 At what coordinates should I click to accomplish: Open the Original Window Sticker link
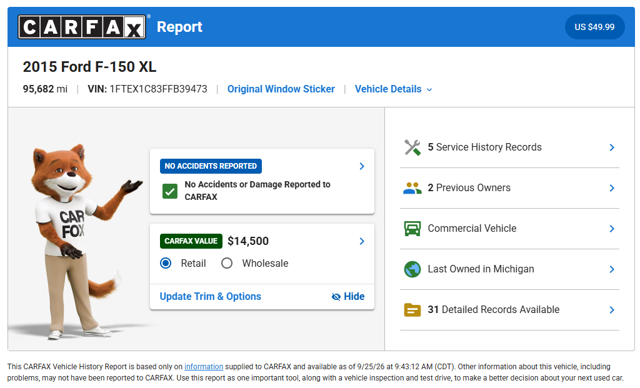pos(281,89)
